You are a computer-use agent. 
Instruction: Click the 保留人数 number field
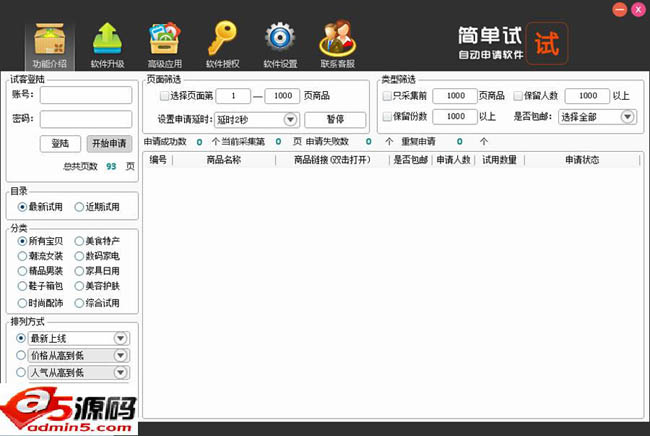[587, 96]
